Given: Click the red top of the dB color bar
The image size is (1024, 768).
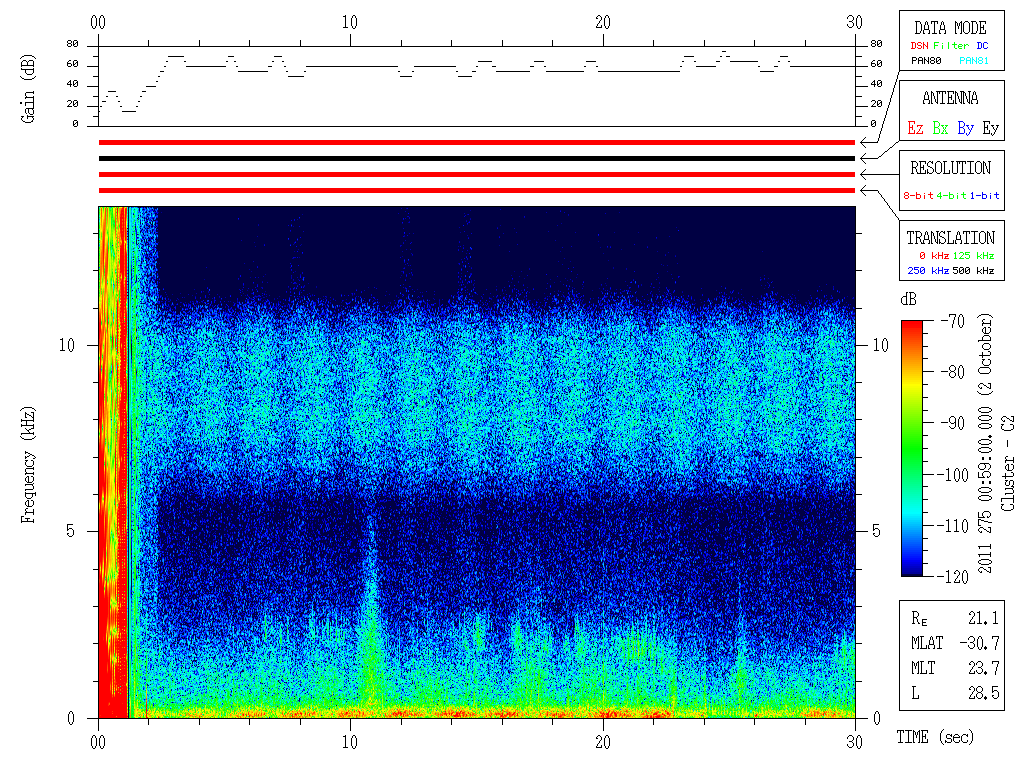Looking at the screenshot, I should coord(912,327).
